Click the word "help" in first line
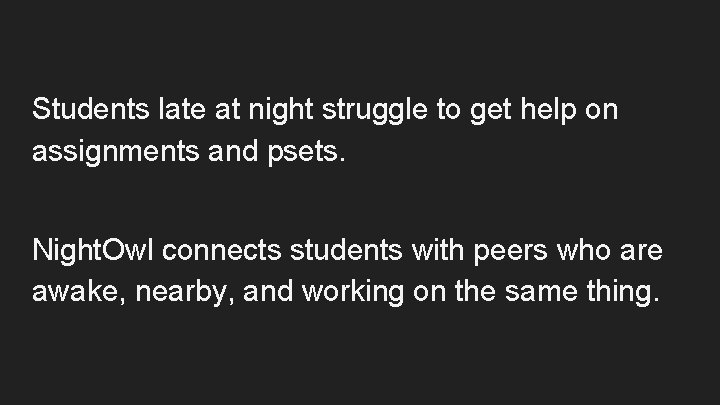 548,111
